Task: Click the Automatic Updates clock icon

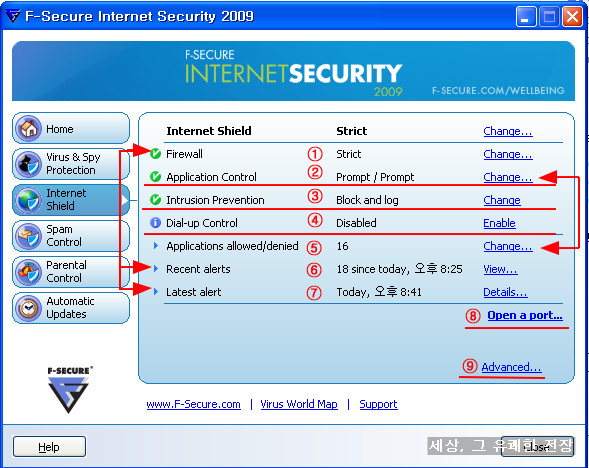Action: (x=28, y=308)
